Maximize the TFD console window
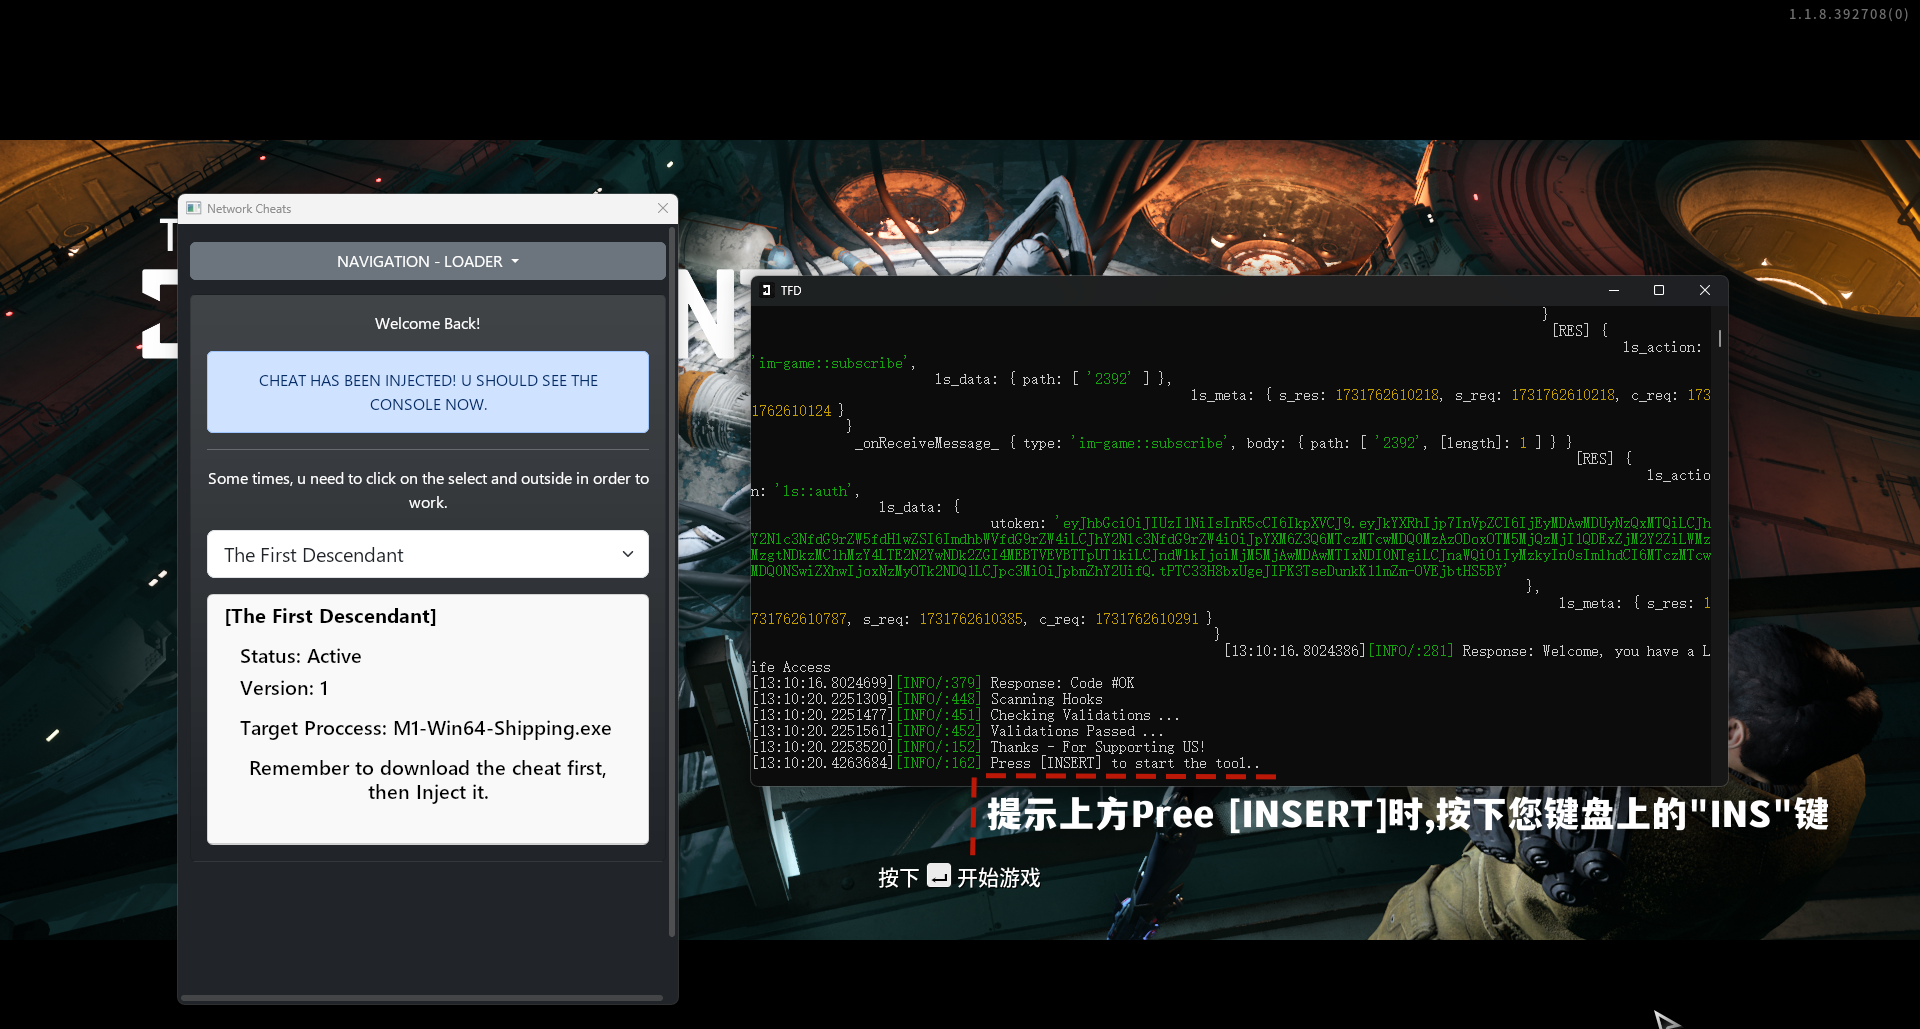Screen dimensions: 1920x1029 click(x=1659, y=290)
